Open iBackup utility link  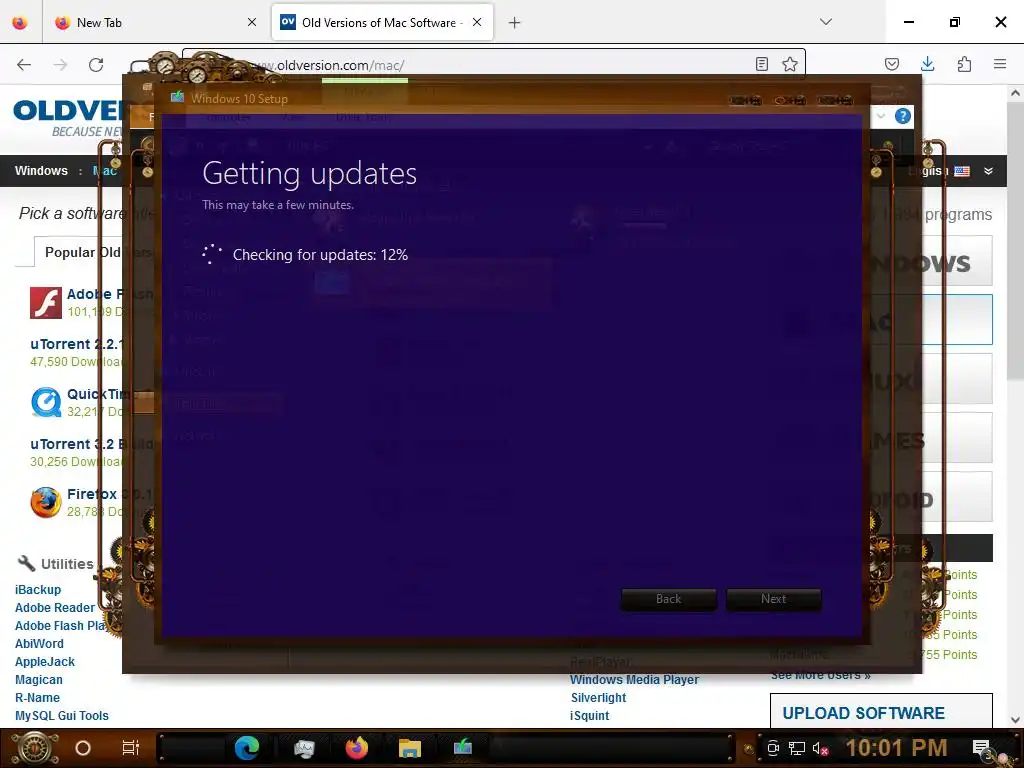38,590
